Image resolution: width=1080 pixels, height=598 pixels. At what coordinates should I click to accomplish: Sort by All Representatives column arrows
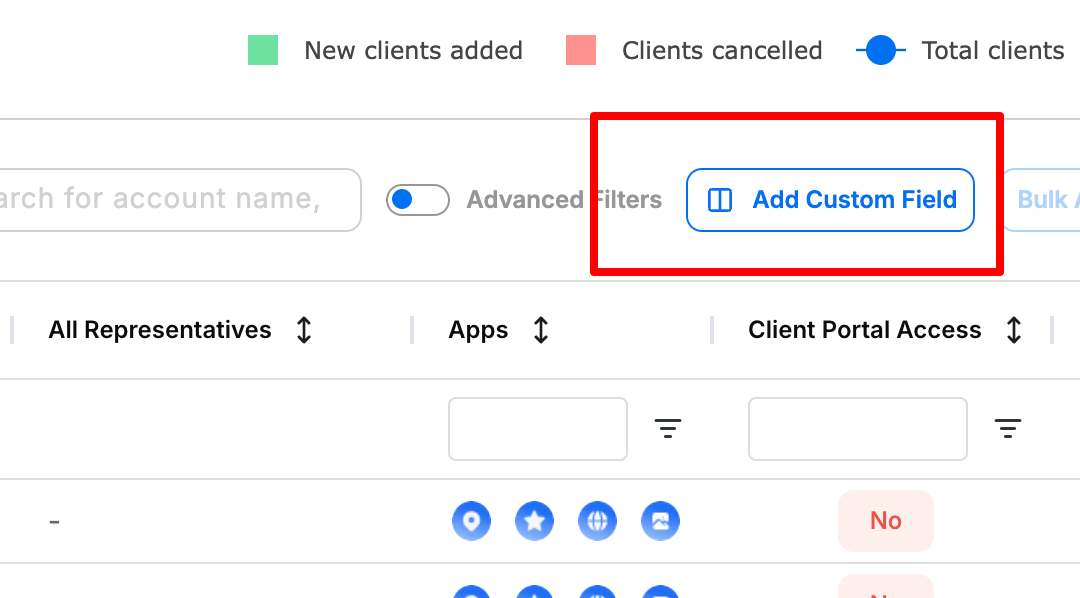pos(304,330)
